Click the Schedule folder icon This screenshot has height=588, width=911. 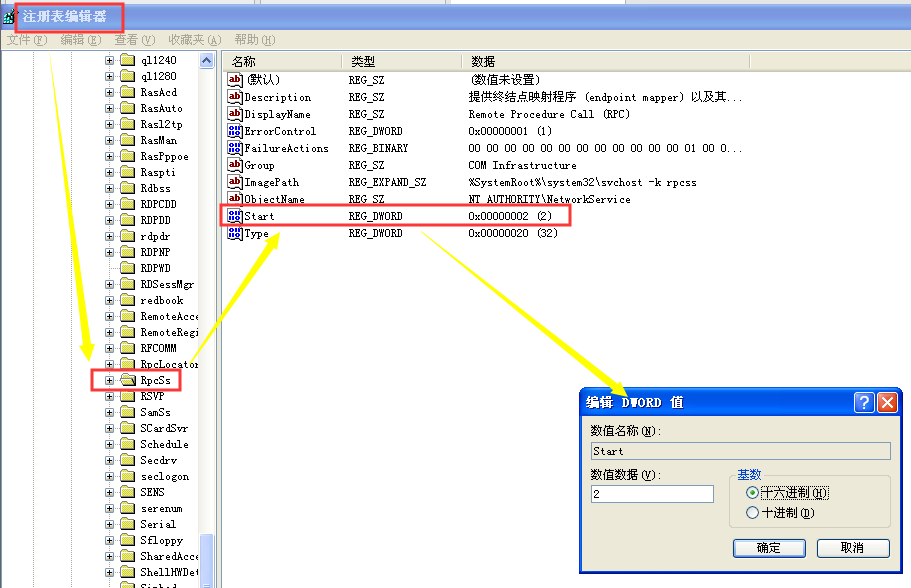tap(128, 444)
